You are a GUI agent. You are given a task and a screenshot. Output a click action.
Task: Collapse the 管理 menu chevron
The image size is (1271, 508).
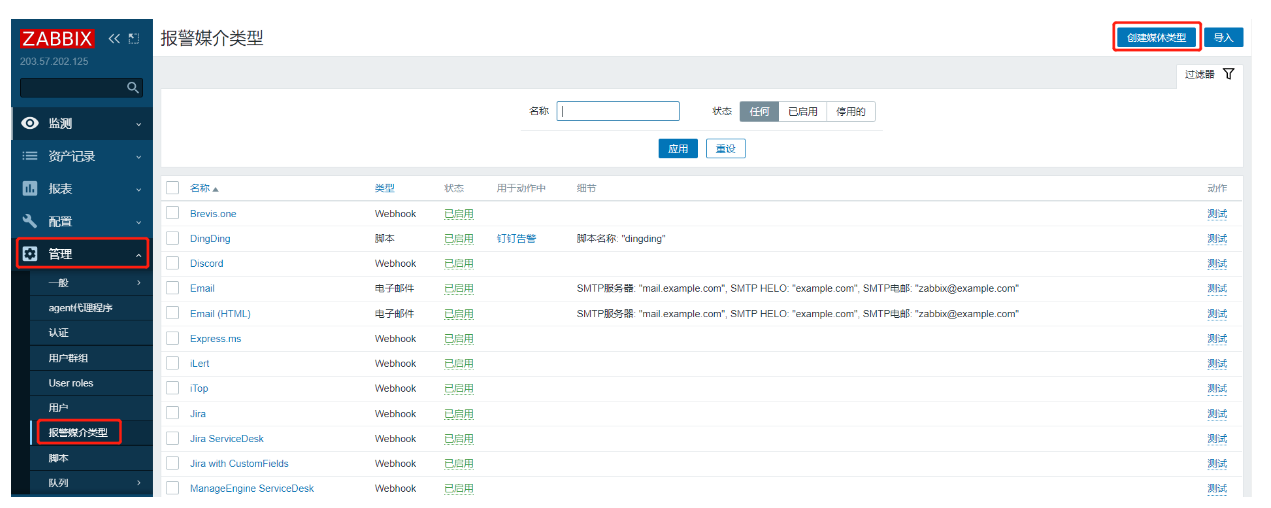tap(139, 254)
